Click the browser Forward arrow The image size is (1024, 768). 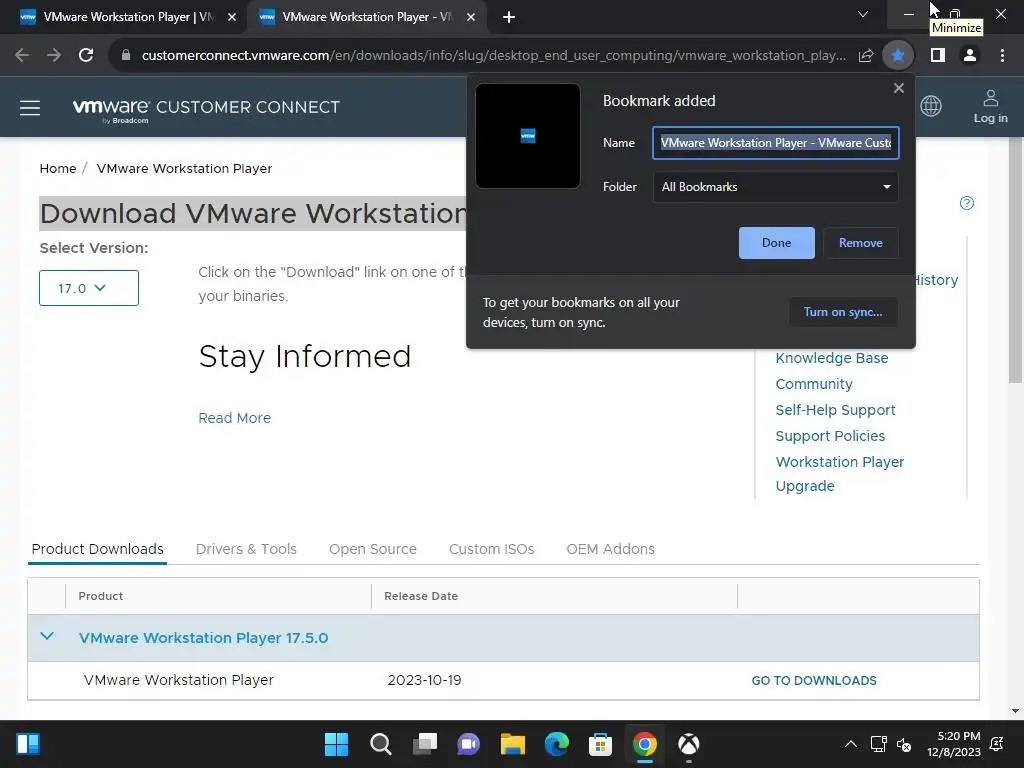(x=54, y=56)
